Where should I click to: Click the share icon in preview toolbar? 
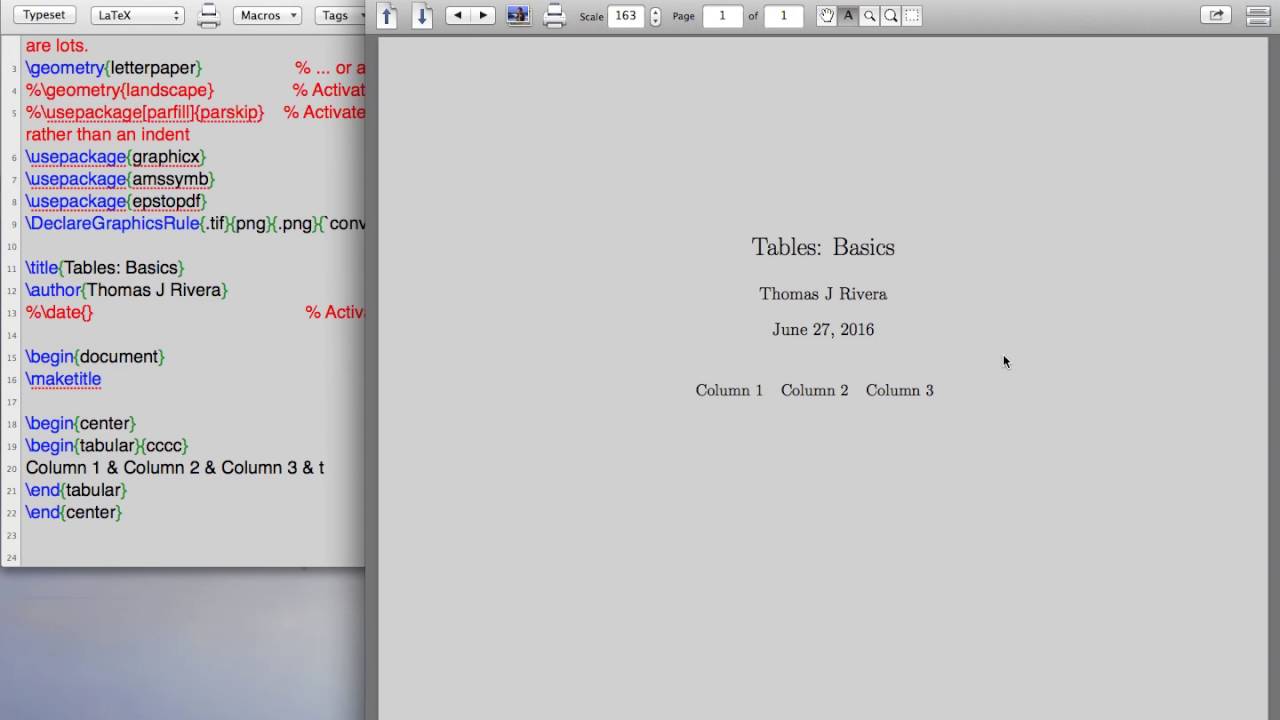(x=1216, y=15)
